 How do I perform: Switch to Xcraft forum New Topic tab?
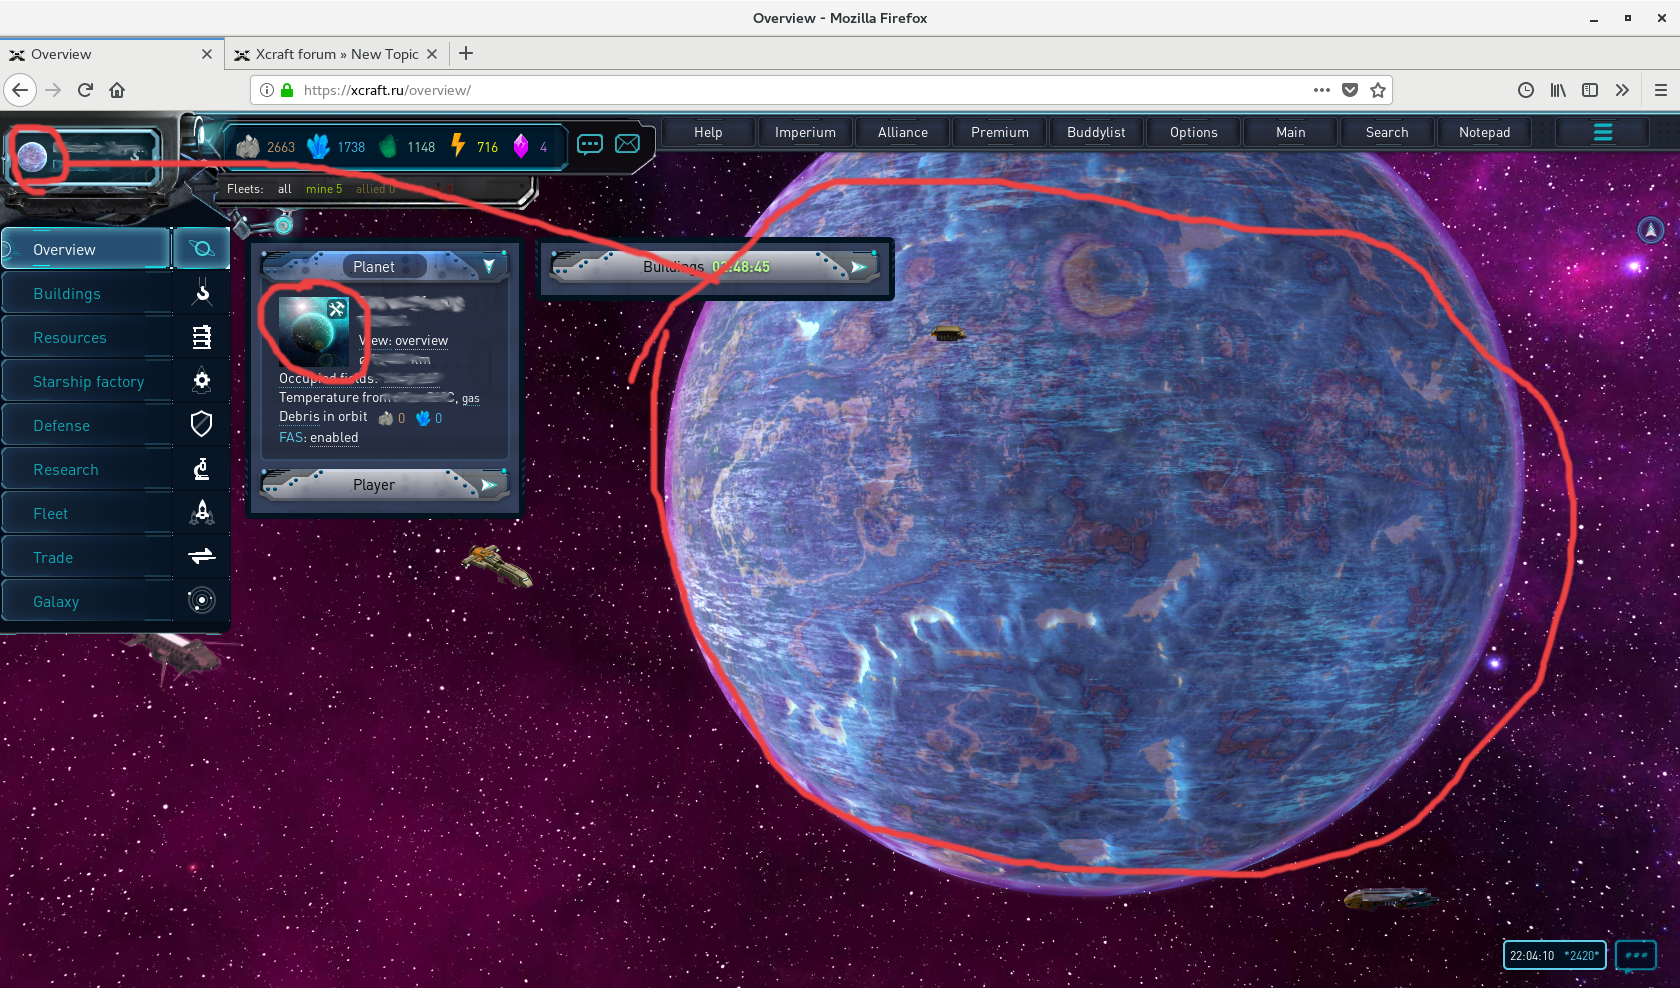336,54
